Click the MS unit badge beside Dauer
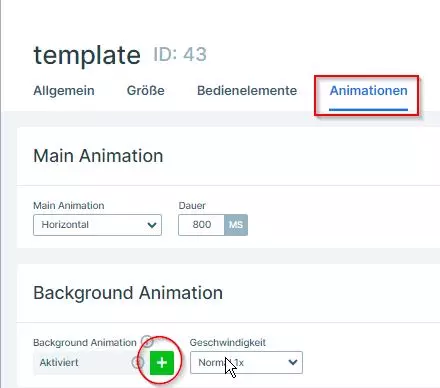The height and width of the screenshot is (388, 440). click(x=236, y=225)
